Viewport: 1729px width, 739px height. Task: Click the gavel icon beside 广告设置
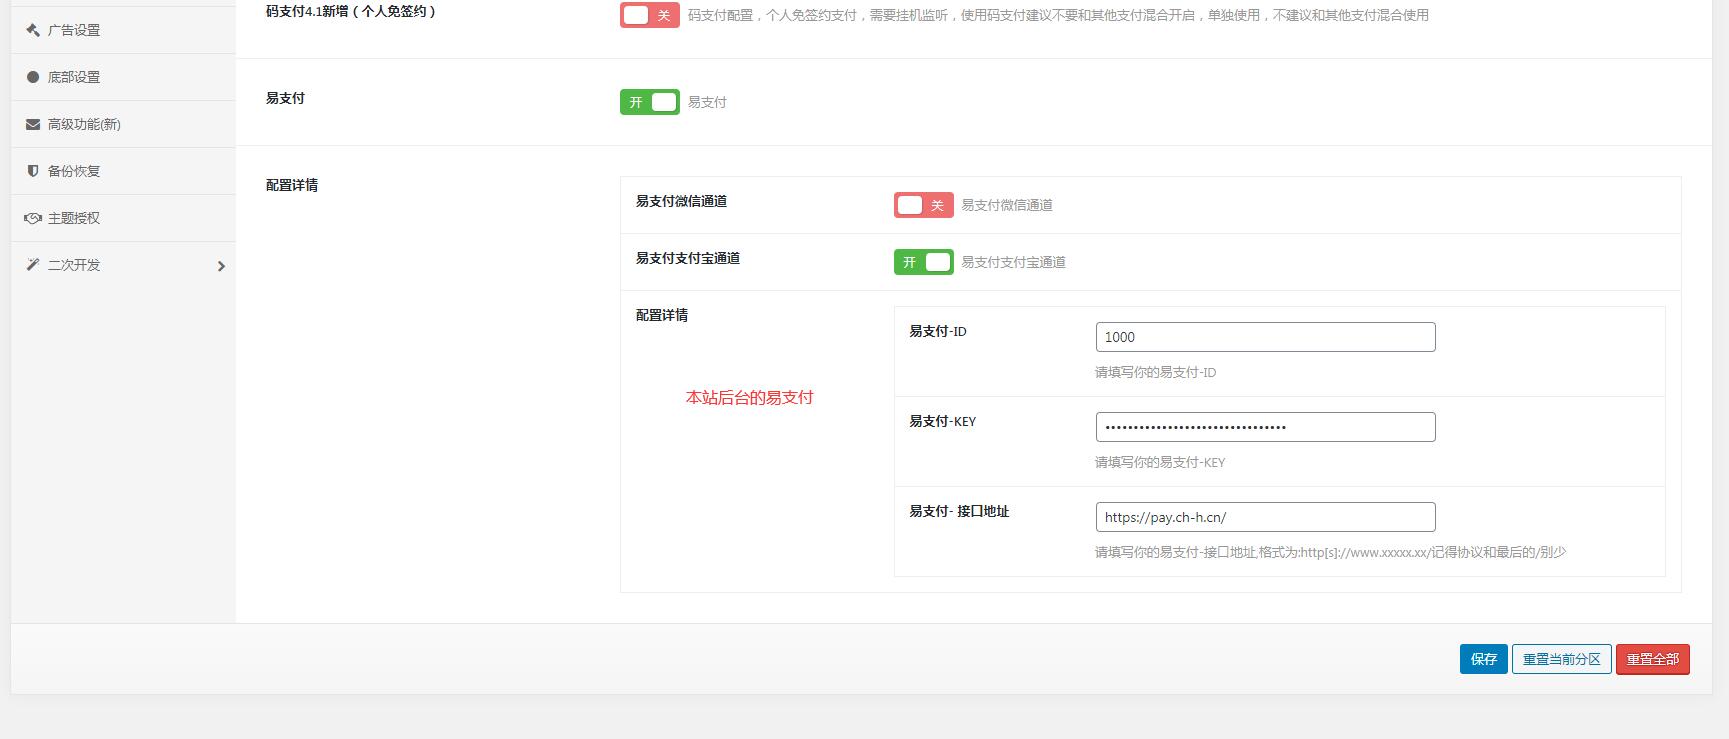point(33,30)
